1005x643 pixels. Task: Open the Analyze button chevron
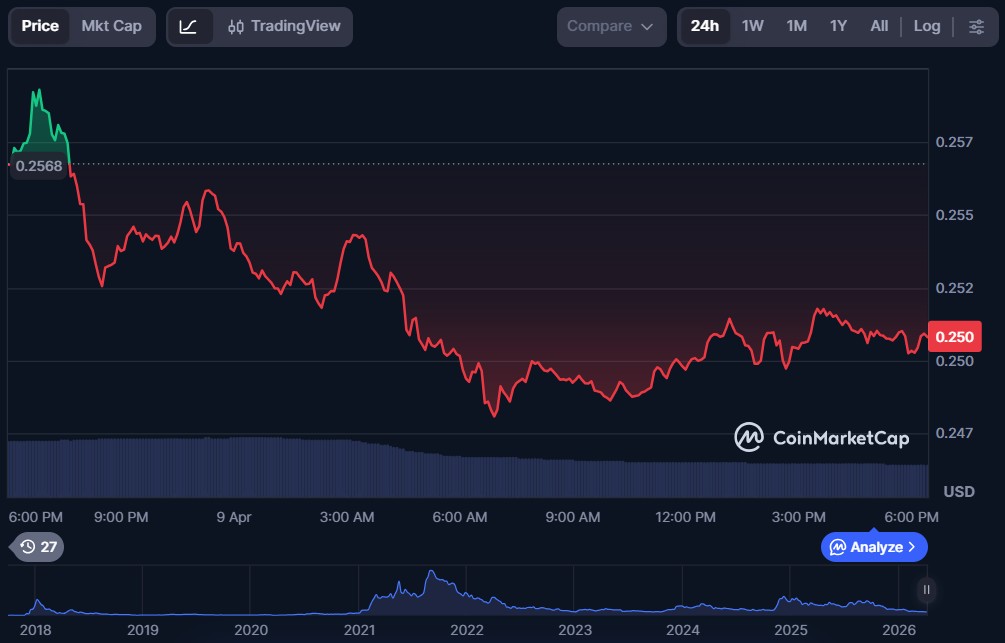click(x=911, y=547)
